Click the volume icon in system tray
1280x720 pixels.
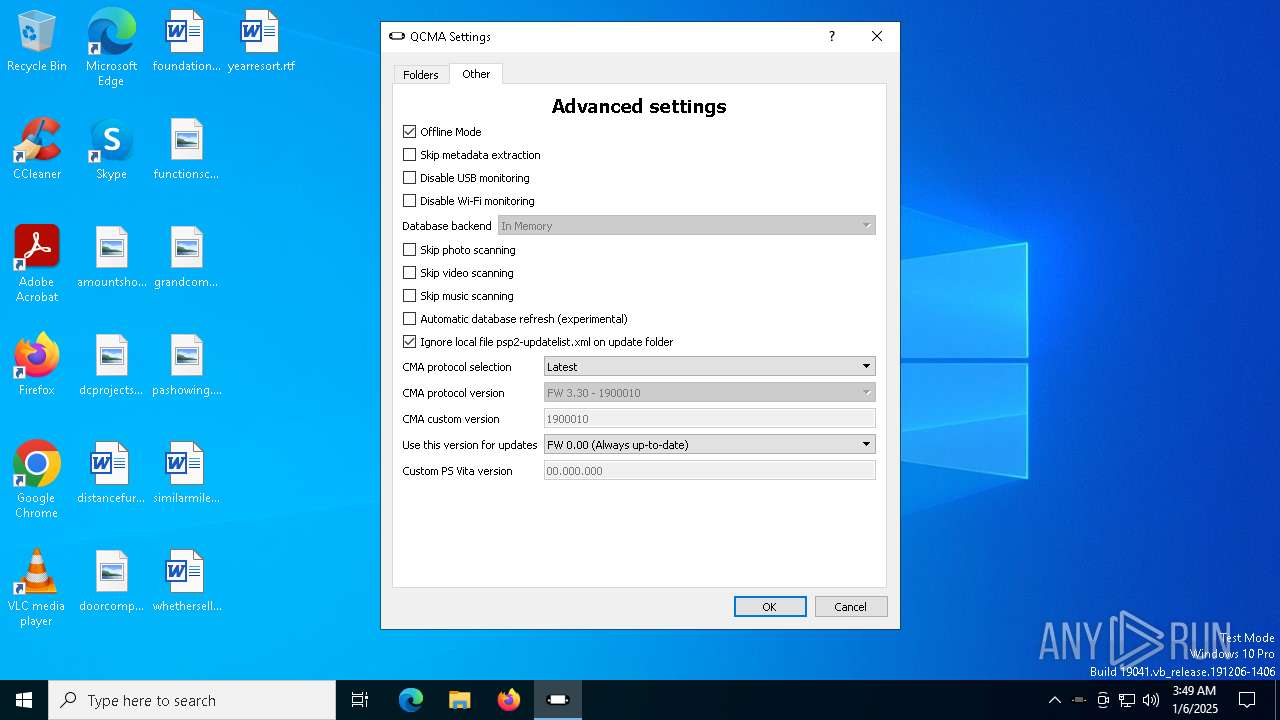click(1151, 700)
